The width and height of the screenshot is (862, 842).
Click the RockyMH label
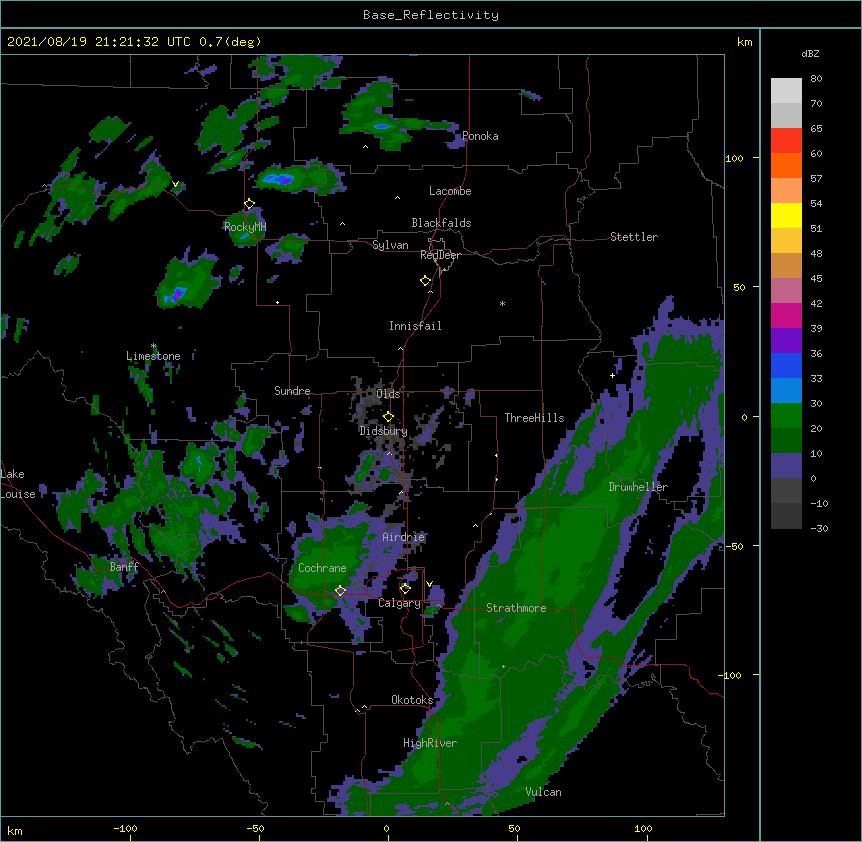coord(245,227)
